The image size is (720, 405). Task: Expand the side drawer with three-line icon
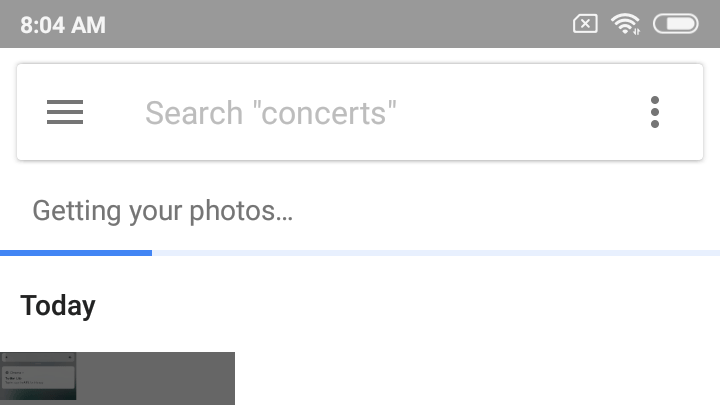click(x=65, y=112)
